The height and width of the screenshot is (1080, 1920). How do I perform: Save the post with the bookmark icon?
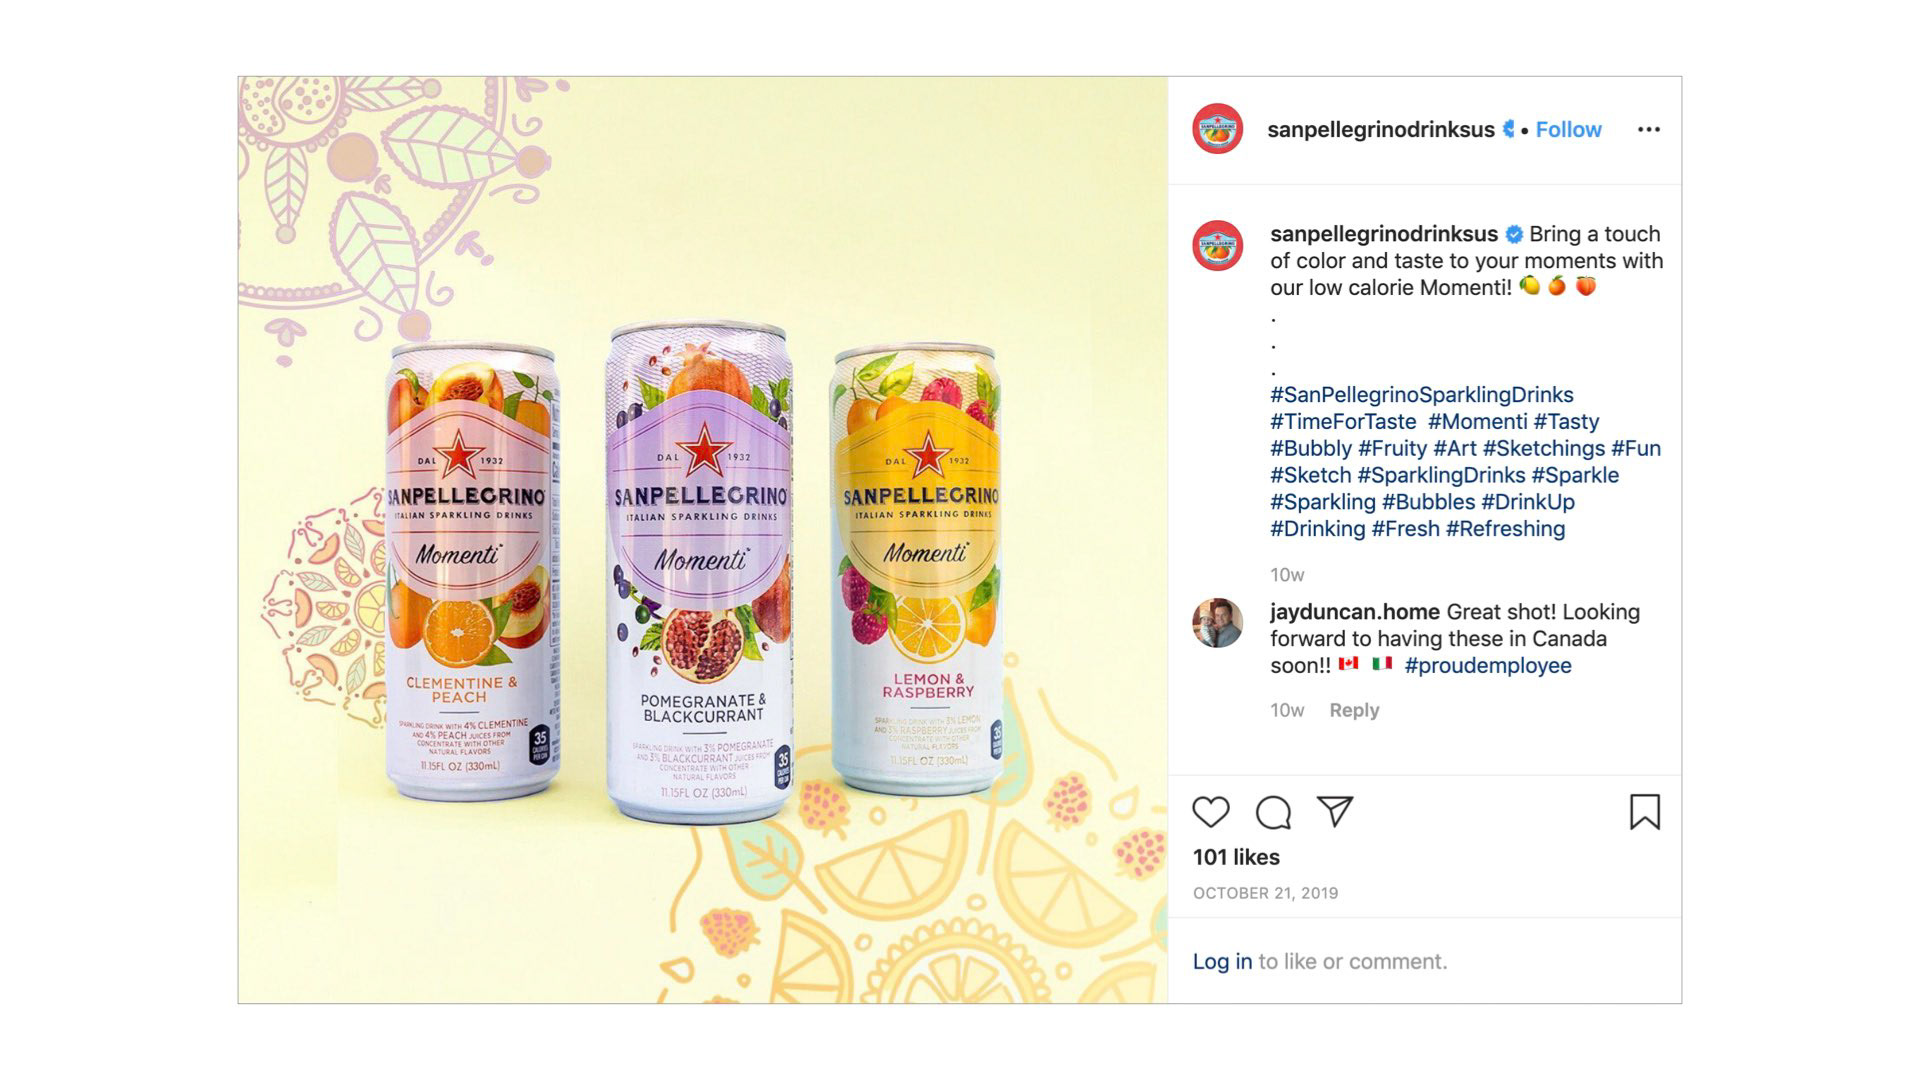(1645, 812)
